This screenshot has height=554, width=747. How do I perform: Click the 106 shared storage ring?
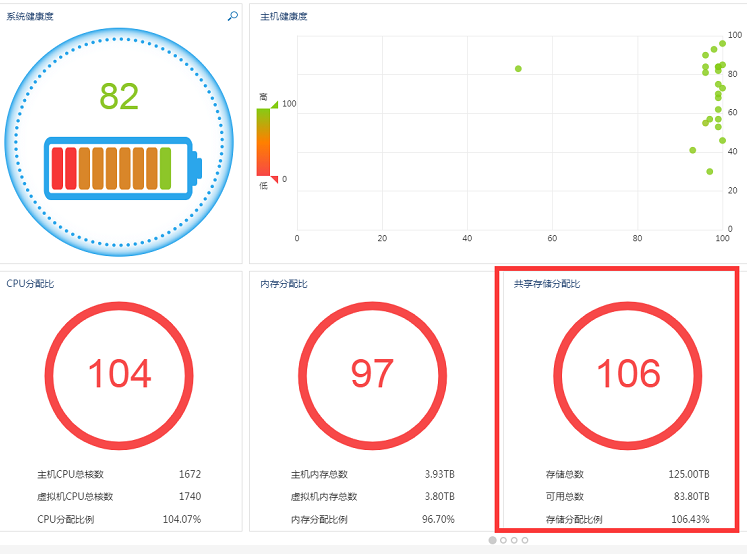628,375
